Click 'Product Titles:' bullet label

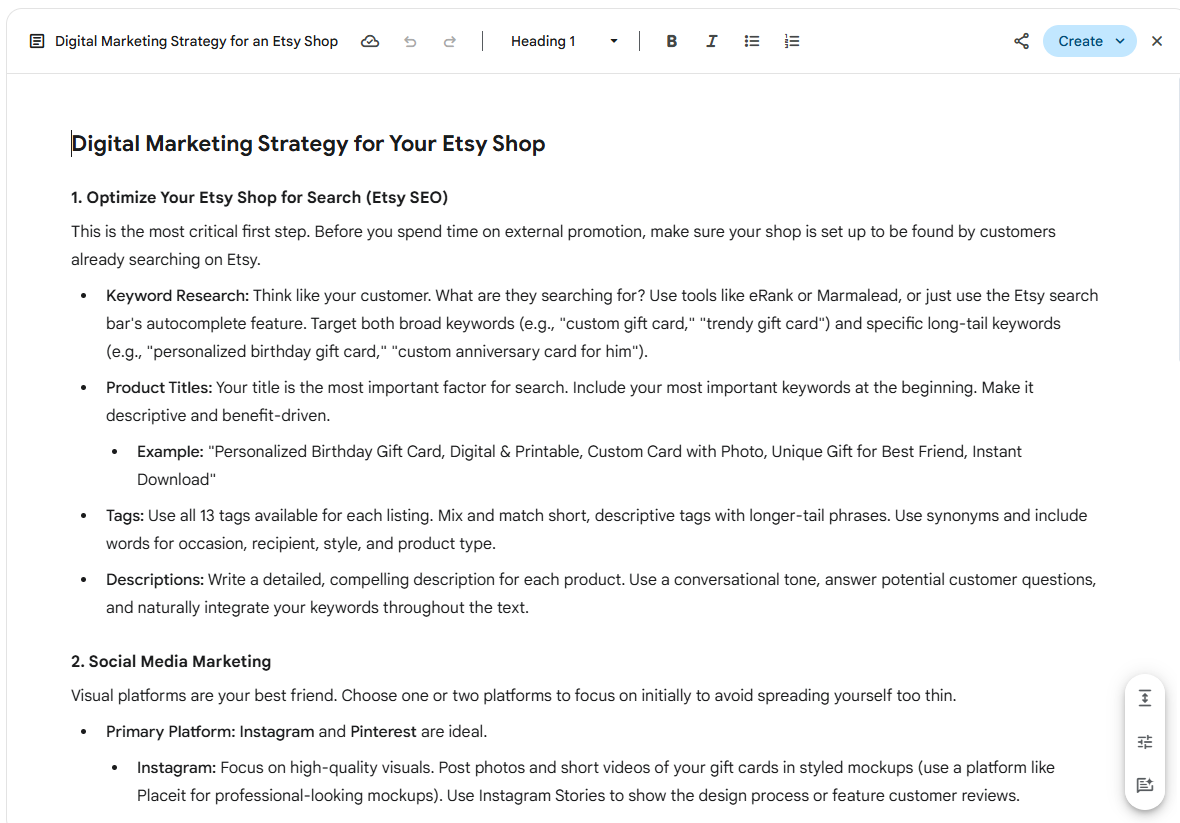click(x=159, y=387)
